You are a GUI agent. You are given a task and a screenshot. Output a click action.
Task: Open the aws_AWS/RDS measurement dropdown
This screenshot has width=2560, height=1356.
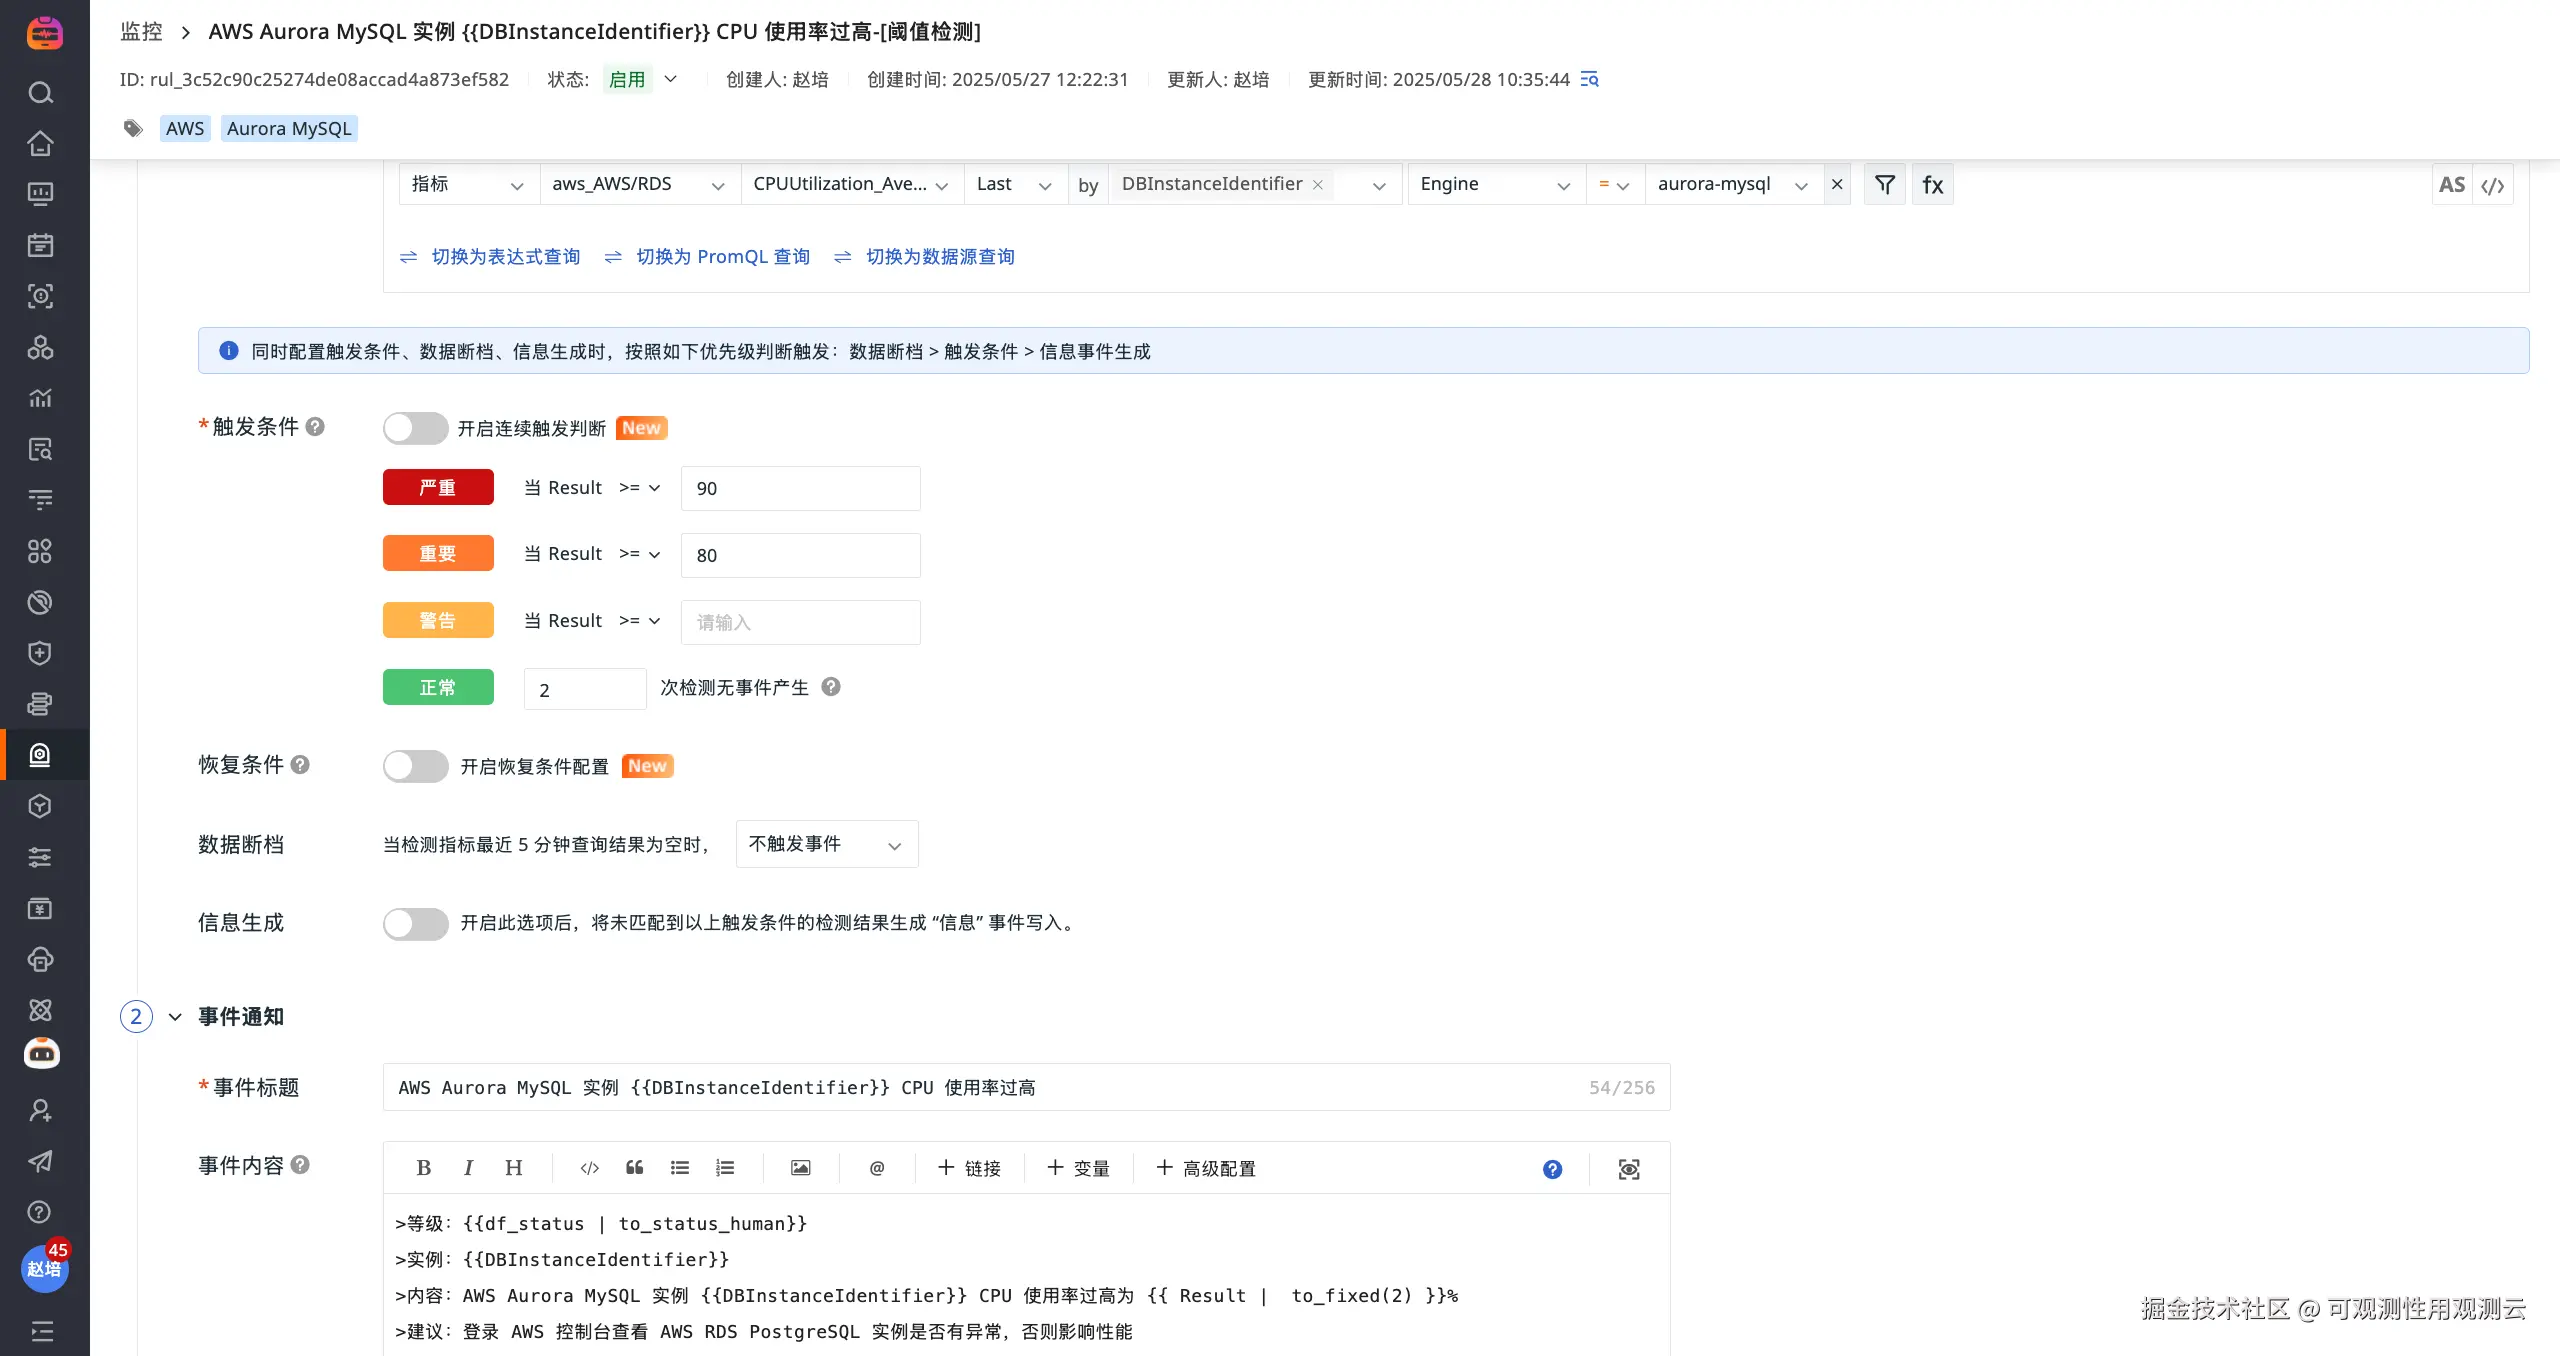640,184
